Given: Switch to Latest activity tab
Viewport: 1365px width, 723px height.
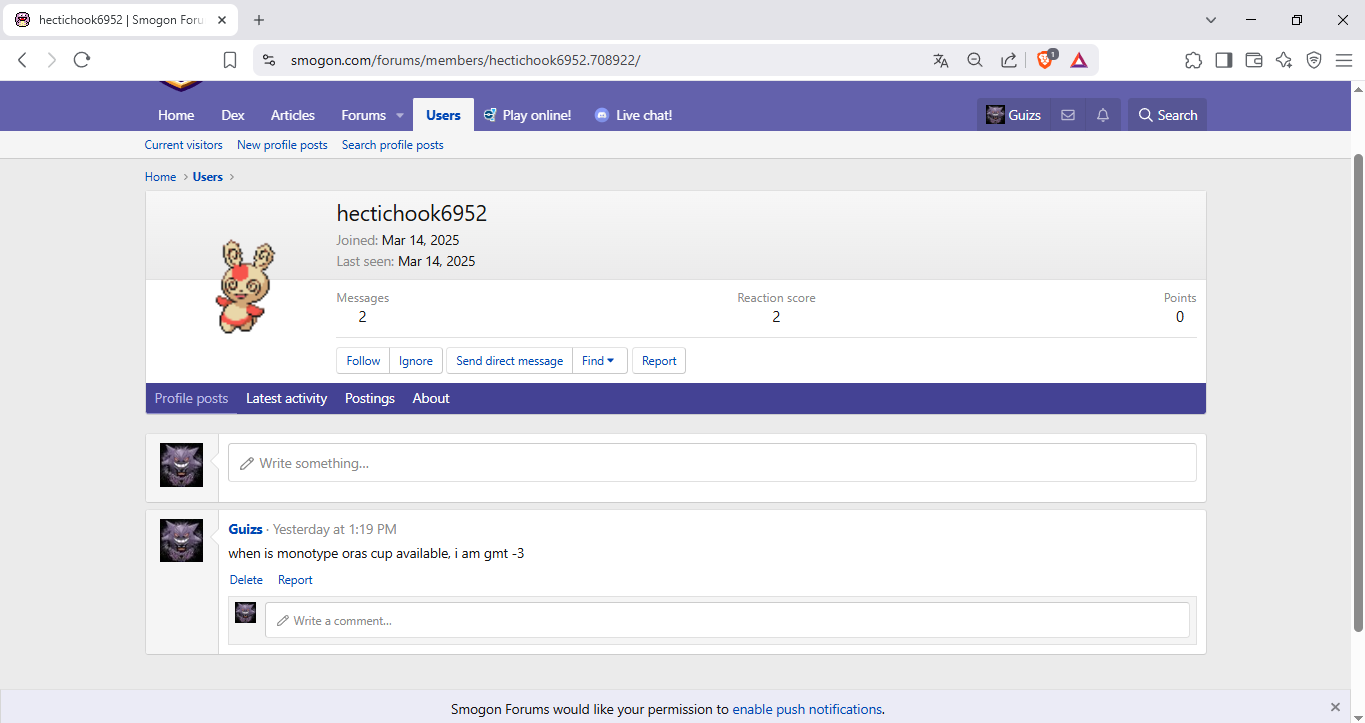Looking at the screenshot, I should point(286,398).
